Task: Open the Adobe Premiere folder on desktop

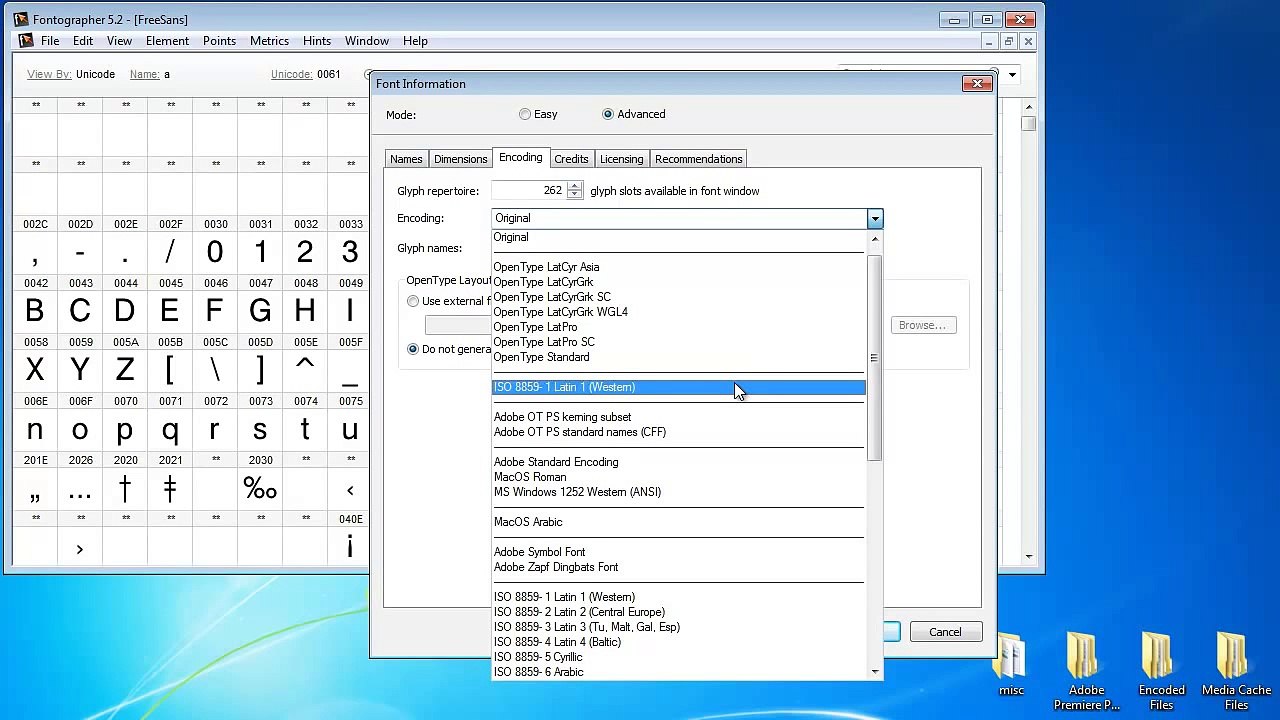Action: click(1086, 671)
